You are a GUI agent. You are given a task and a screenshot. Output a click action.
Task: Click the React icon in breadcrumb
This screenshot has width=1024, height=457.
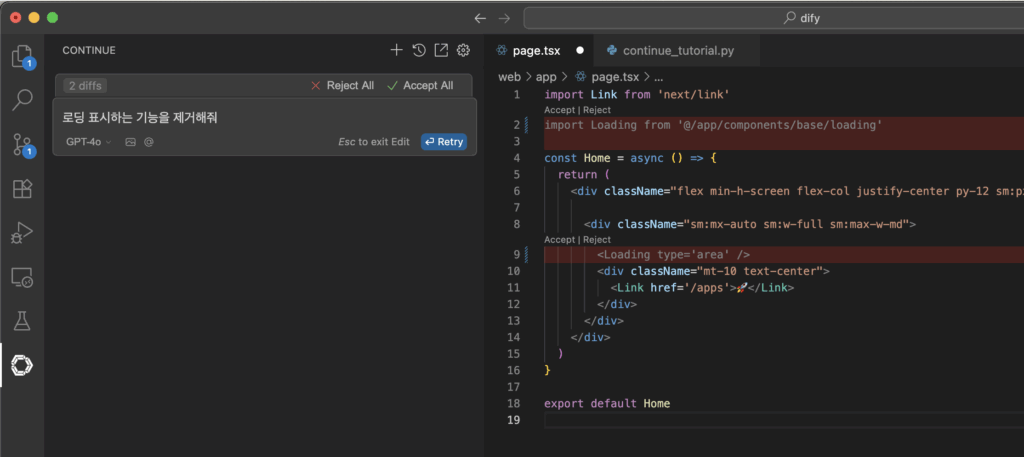(581, 77)
